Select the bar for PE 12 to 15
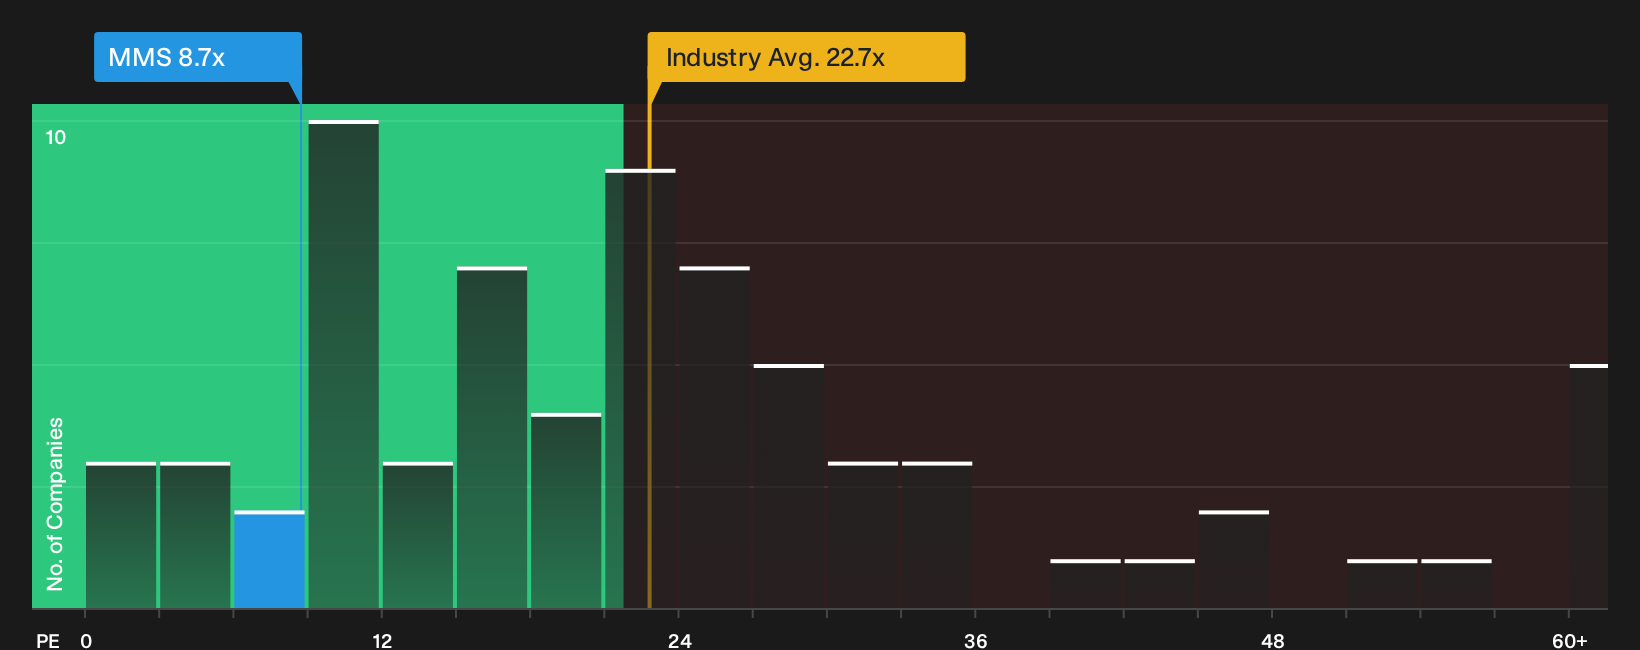1640x650 pixels. (x=418, y=535)
